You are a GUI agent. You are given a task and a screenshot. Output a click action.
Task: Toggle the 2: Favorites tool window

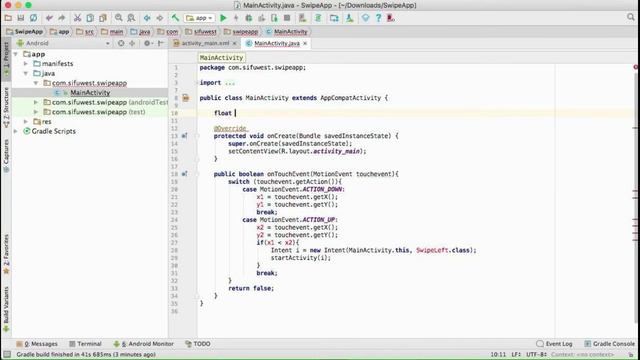tap(6, 253)
